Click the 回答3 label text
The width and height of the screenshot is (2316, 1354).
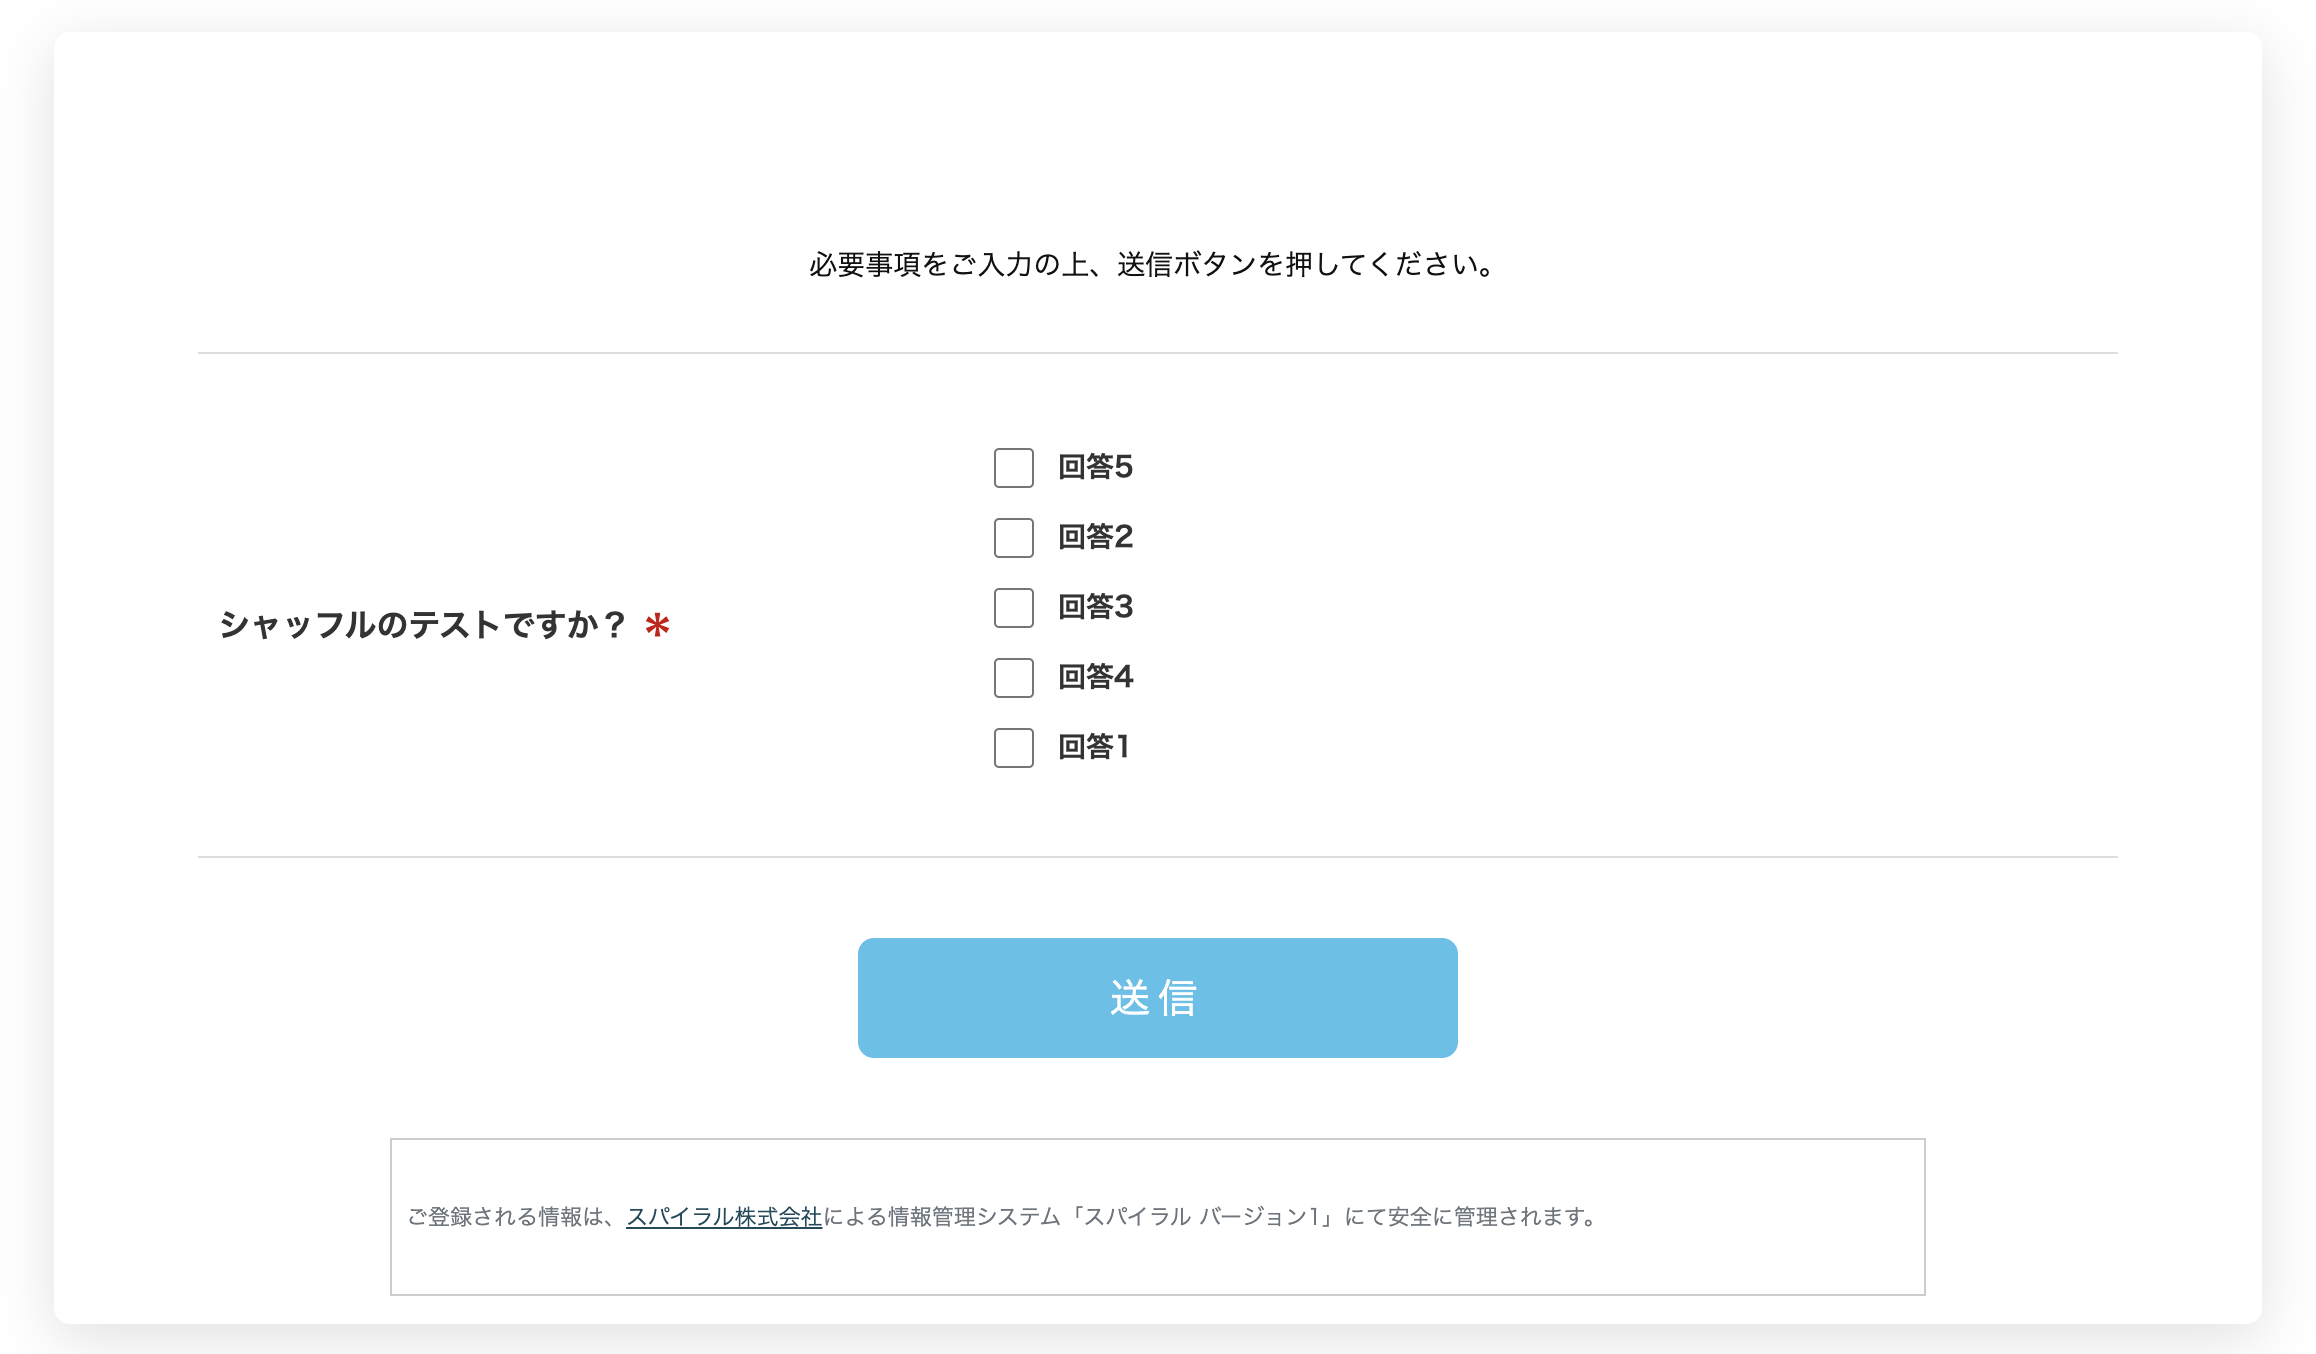[1095, 607]
